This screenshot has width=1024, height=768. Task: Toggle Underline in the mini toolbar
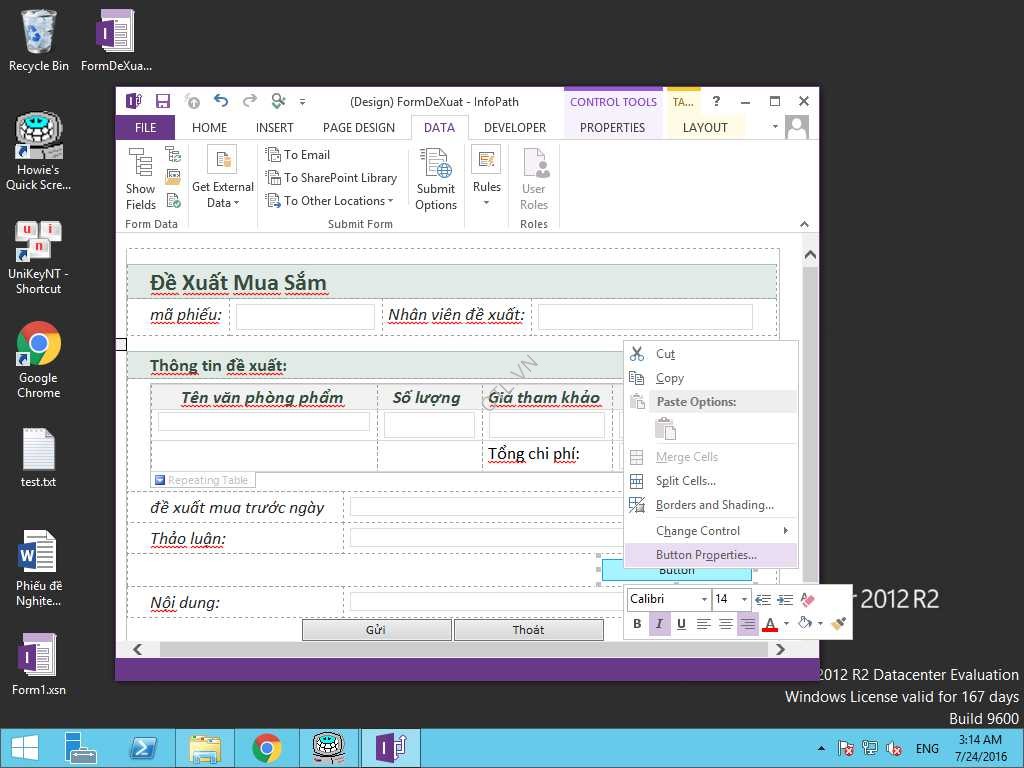681,624
